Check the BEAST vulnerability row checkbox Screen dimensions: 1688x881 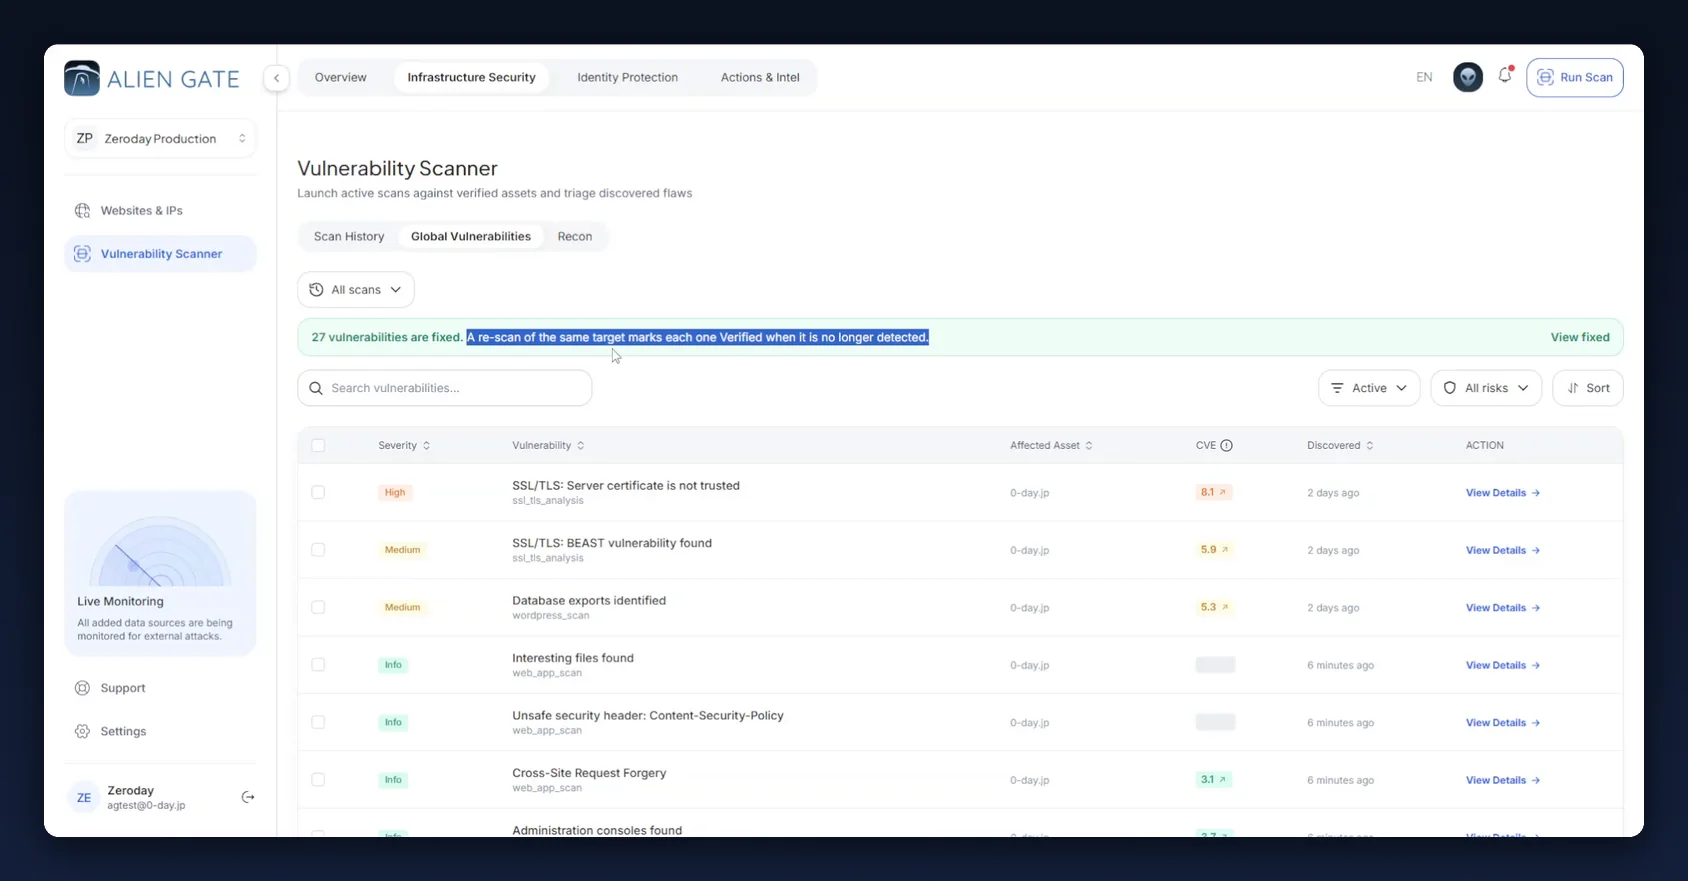[x=318, y=549]
